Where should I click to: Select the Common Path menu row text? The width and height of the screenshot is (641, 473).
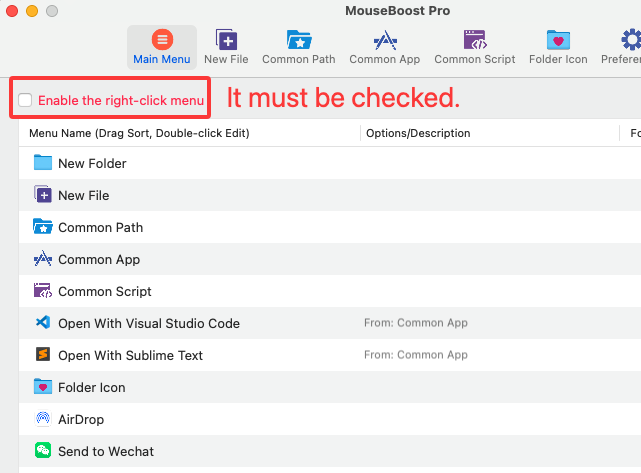click(101, 227)
